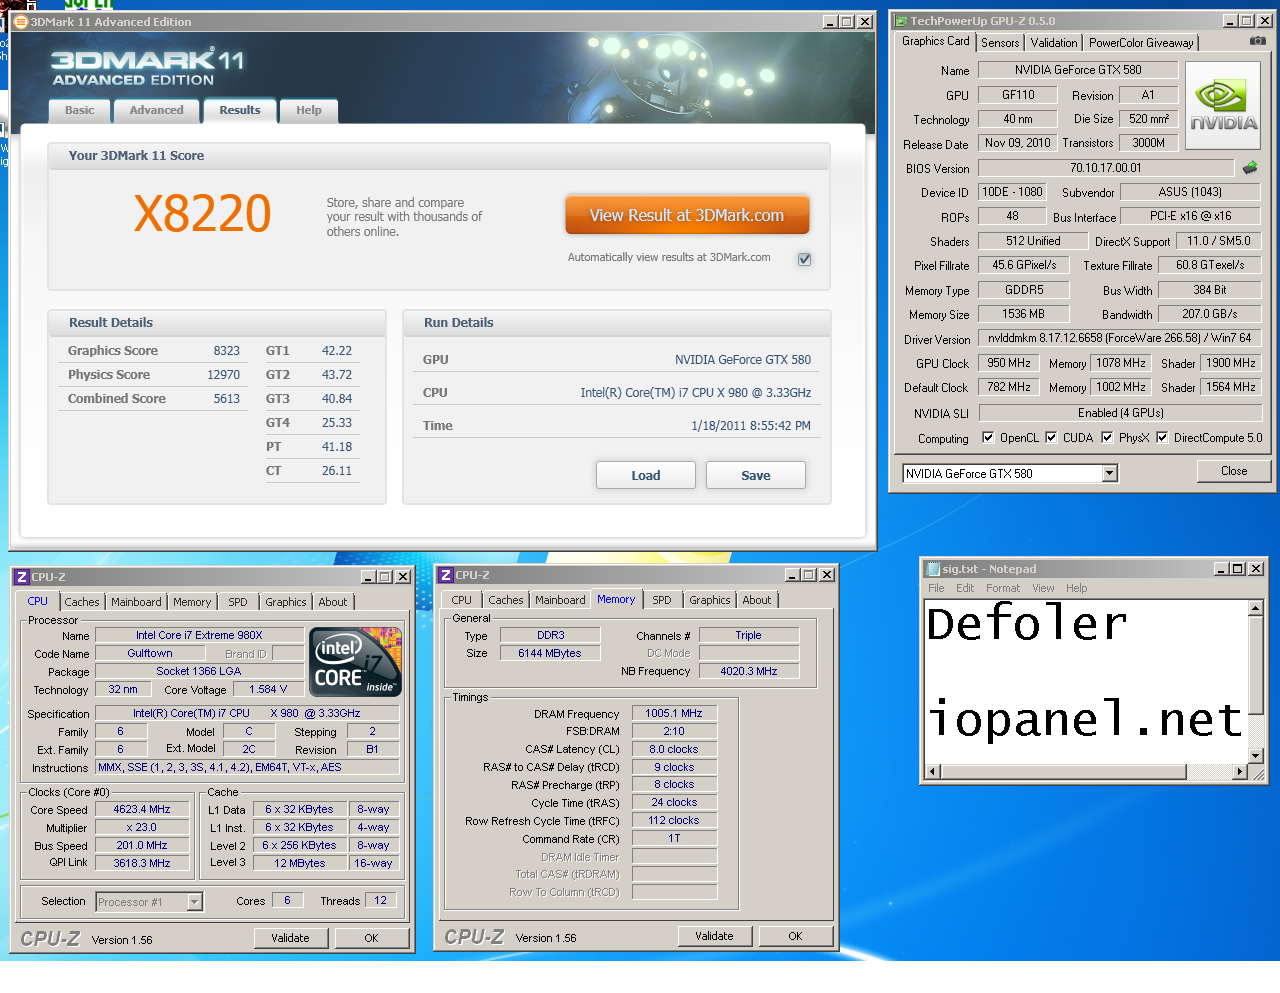Screen dimensions: 1280x993
Task: Click the left CPU-Z window title icon
Action: (x=22, y=577)
